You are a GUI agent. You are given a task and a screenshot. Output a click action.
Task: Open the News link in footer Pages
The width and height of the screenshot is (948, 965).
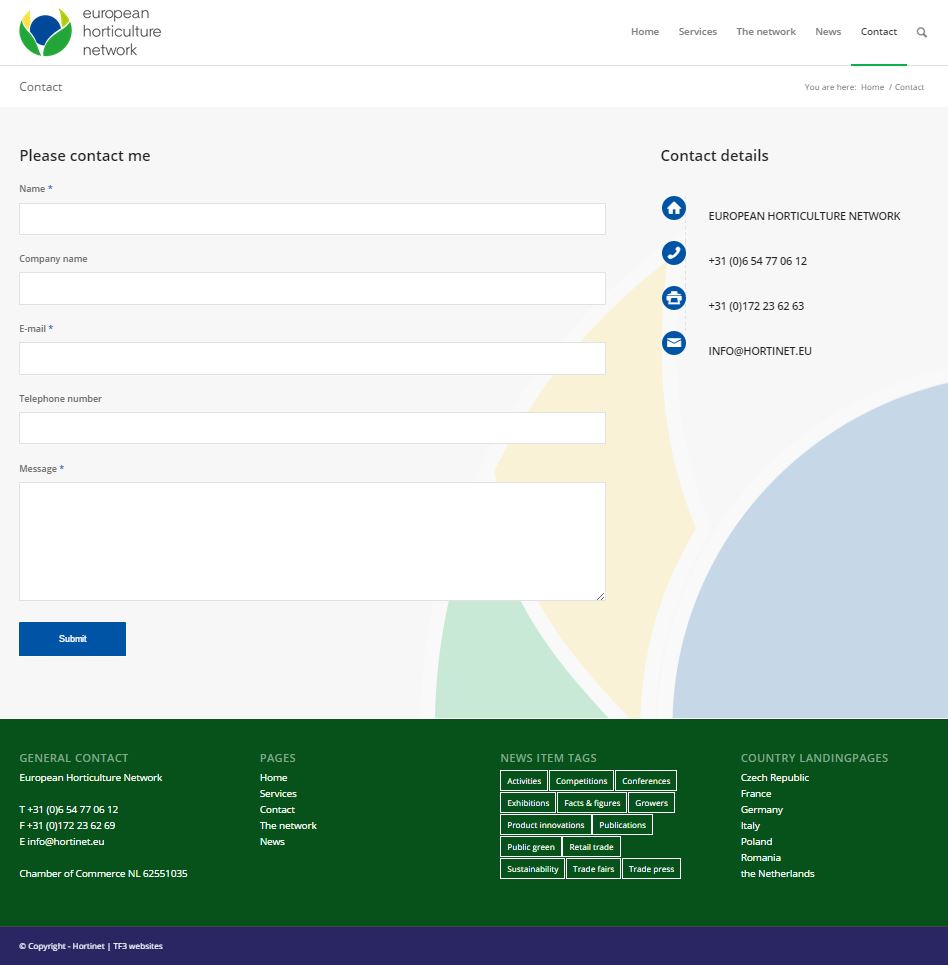coord(272,841)
